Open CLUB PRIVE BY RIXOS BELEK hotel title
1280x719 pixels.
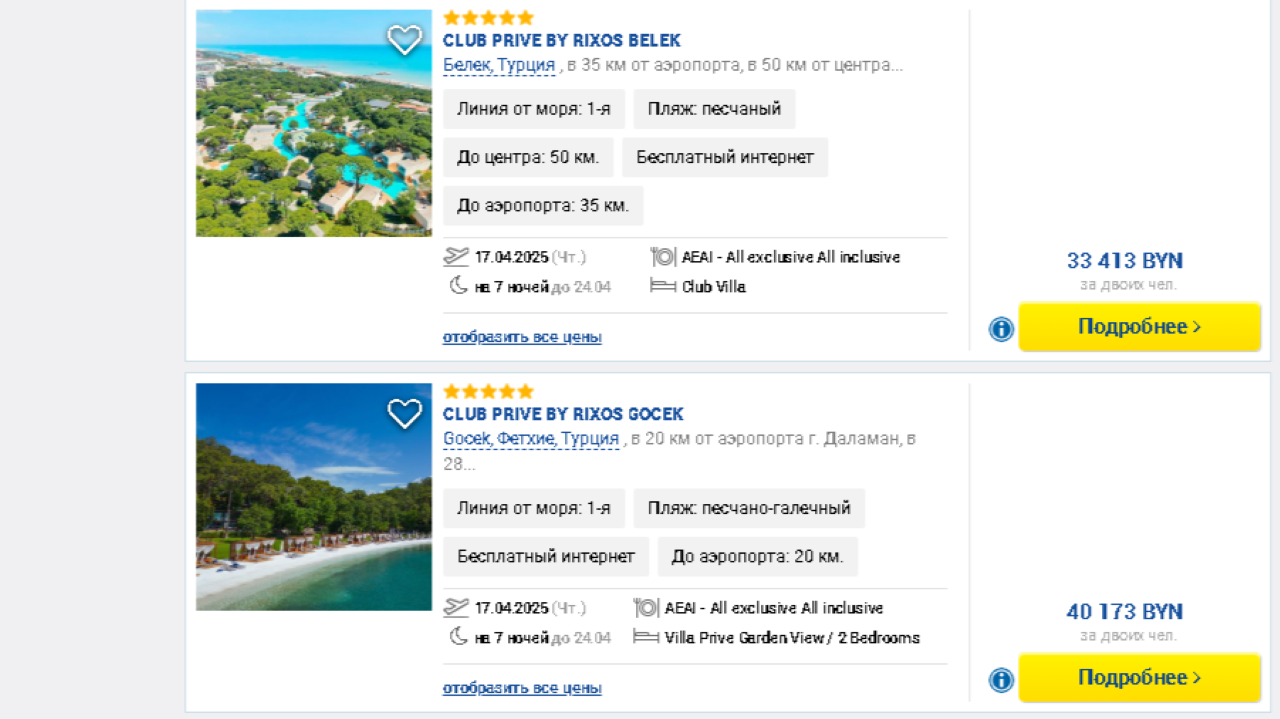pyautogui.click(x=561, y=41)
